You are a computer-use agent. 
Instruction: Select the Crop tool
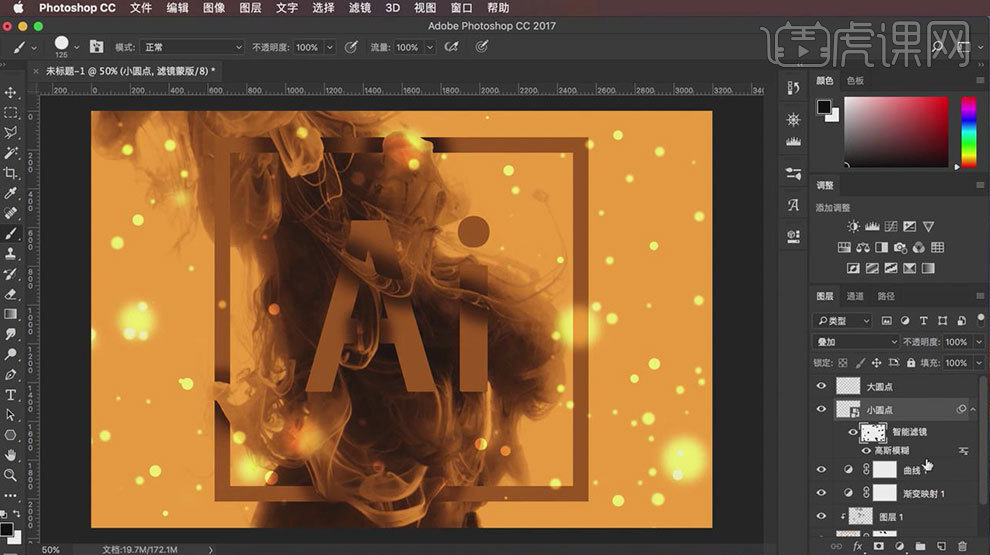click(x=11, y=173)
